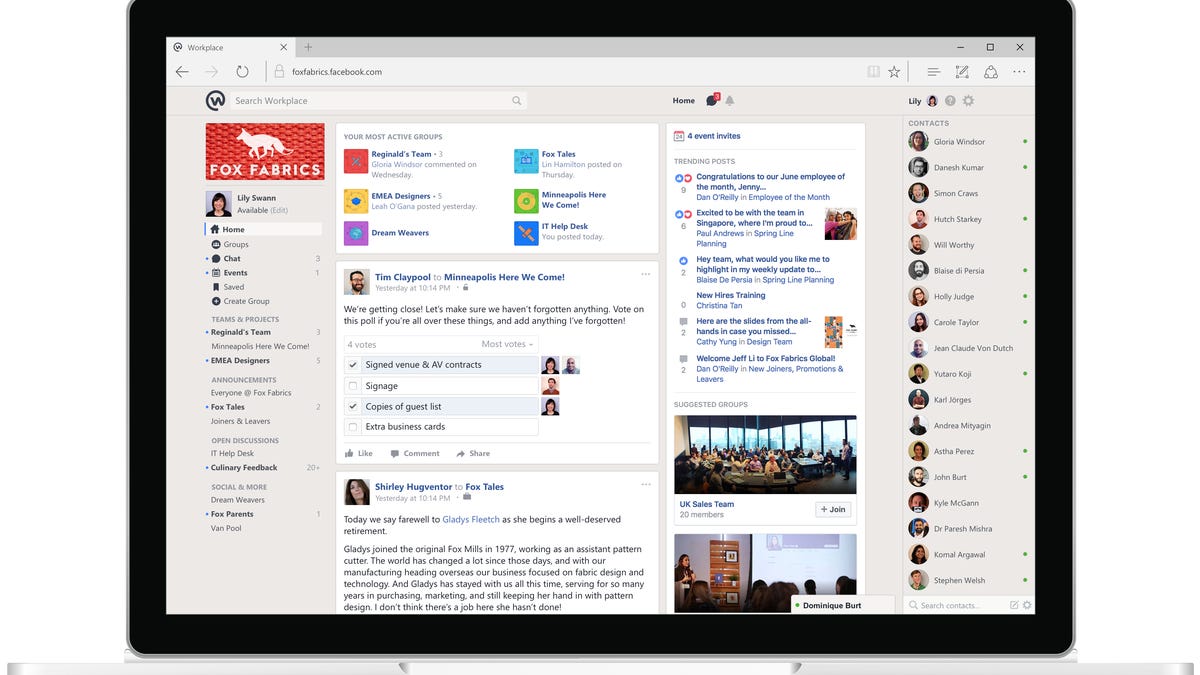Viewport: 1200px width, 675px height.
Task: Select Groups in the left sidebar
Action: click(235, 244)
